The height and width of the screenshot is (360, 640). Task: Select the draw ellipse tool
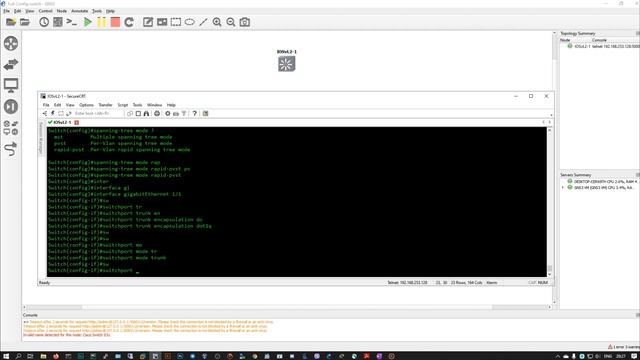pos(189,22)
